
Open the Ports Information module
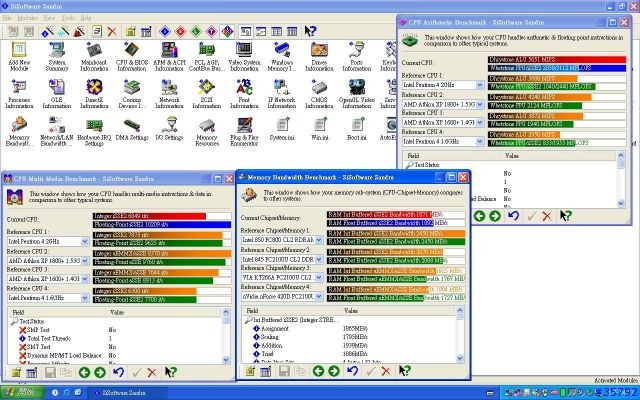point(357,56)
